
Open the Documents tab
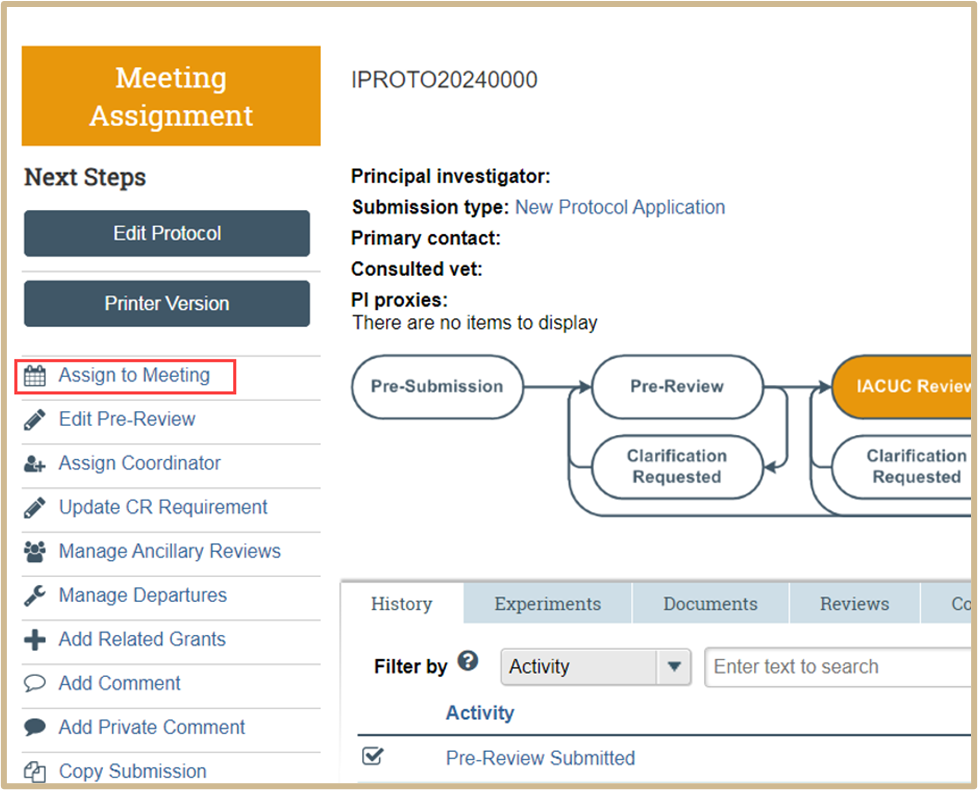[710, 604]
